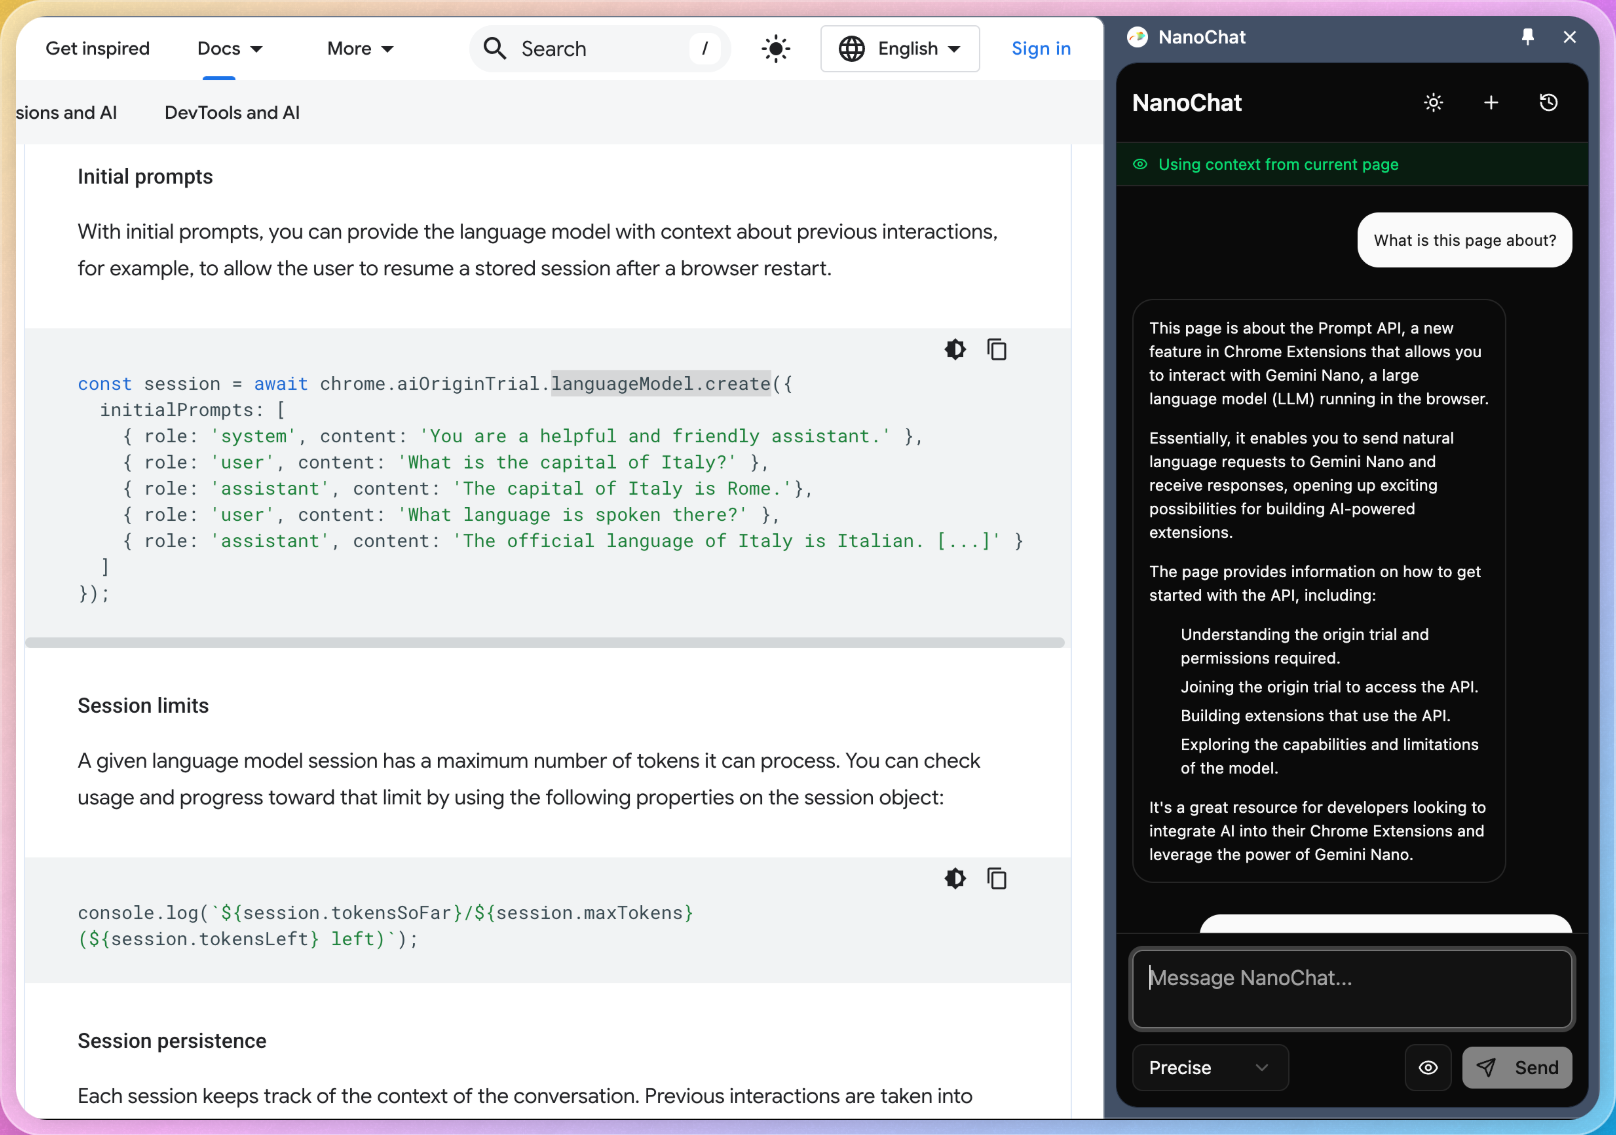Click 'Joining the origin trial' list item in chat

[x=1329, y=687]
